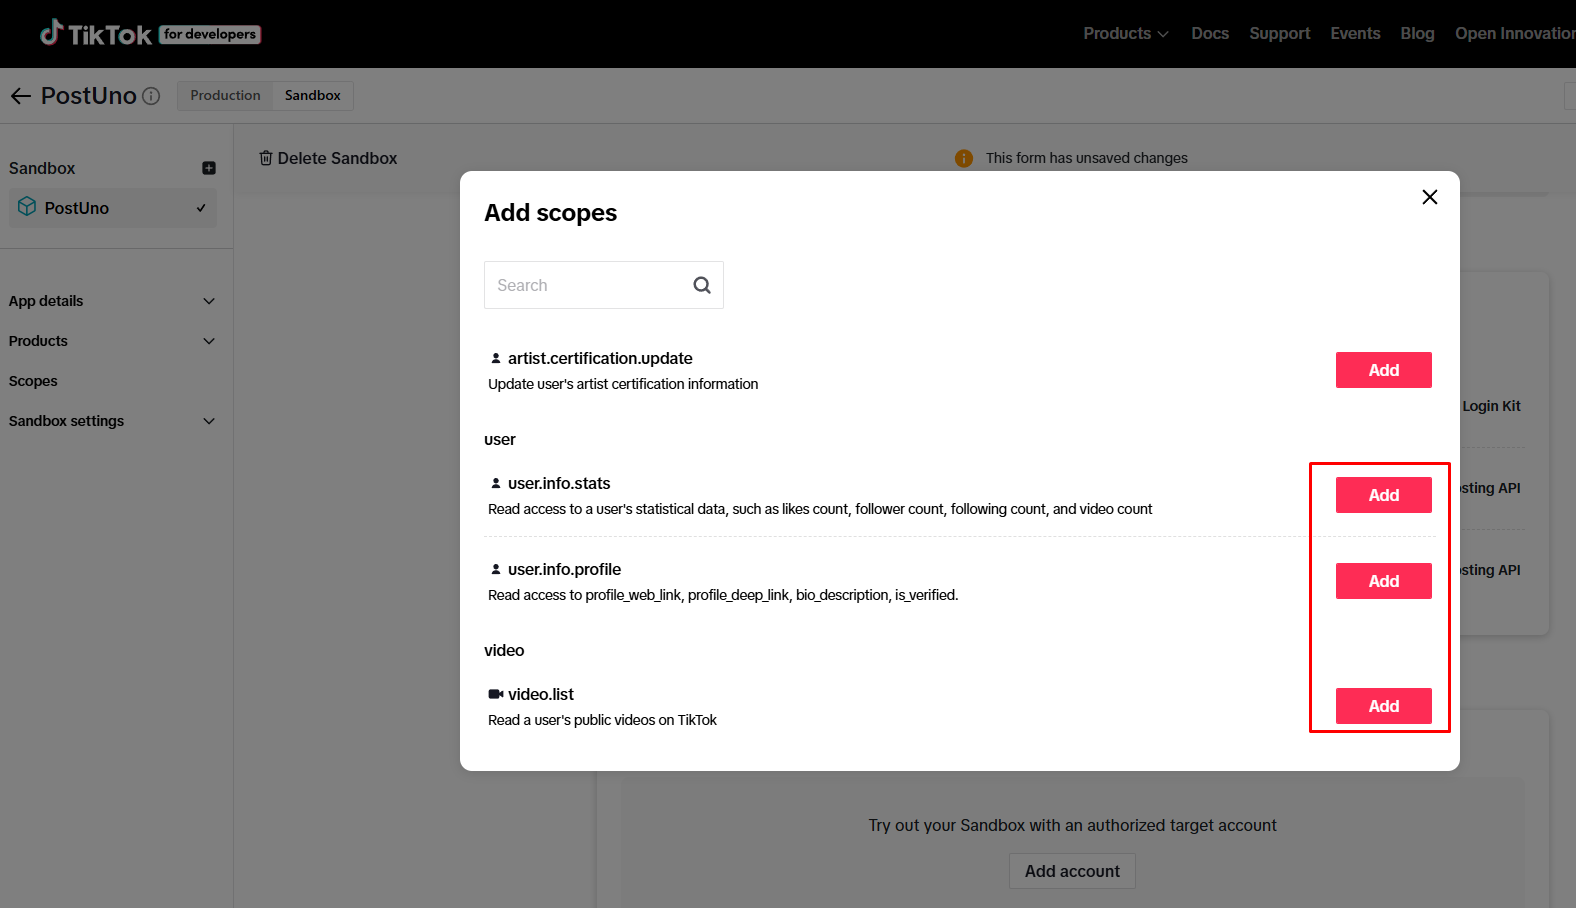Close the Add scopes dialog

[x=1429, y=197]
